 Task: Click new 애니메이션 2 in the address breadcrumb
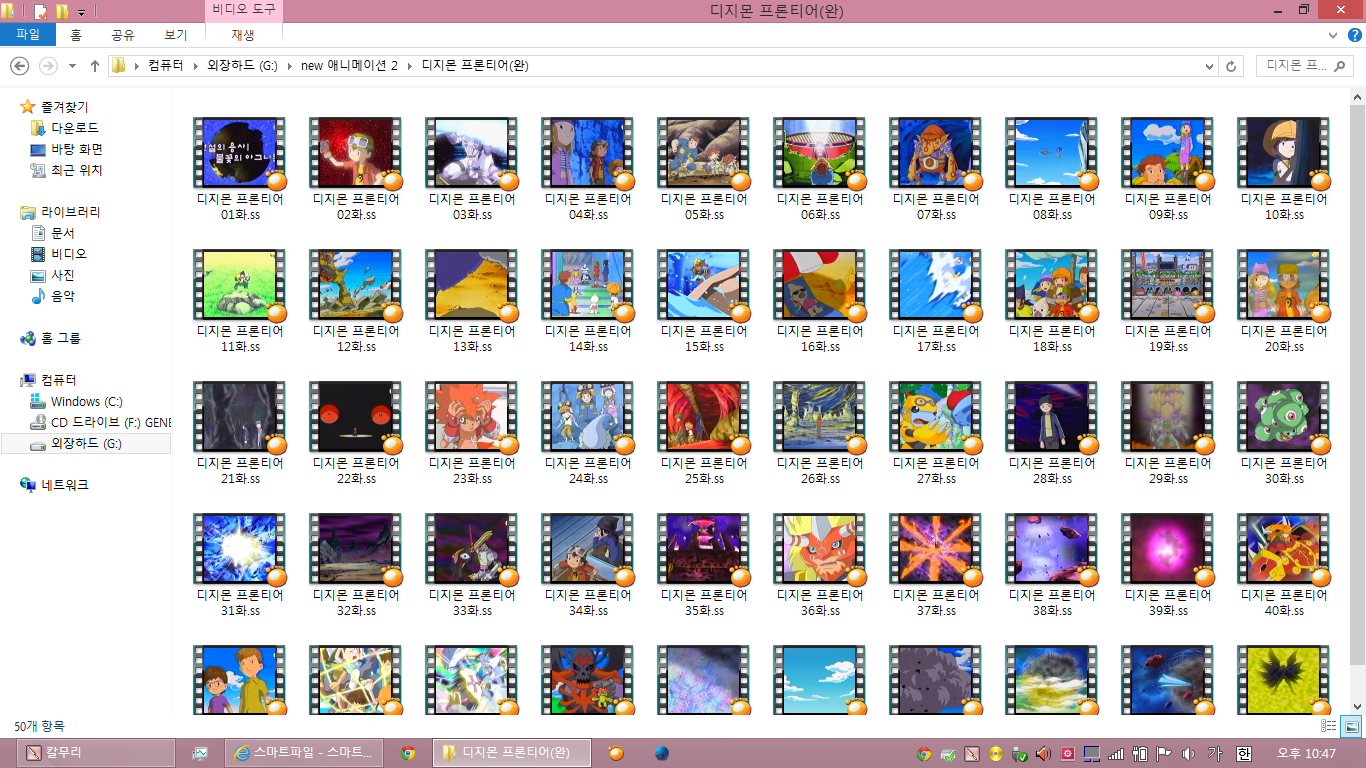click(349, 66)
